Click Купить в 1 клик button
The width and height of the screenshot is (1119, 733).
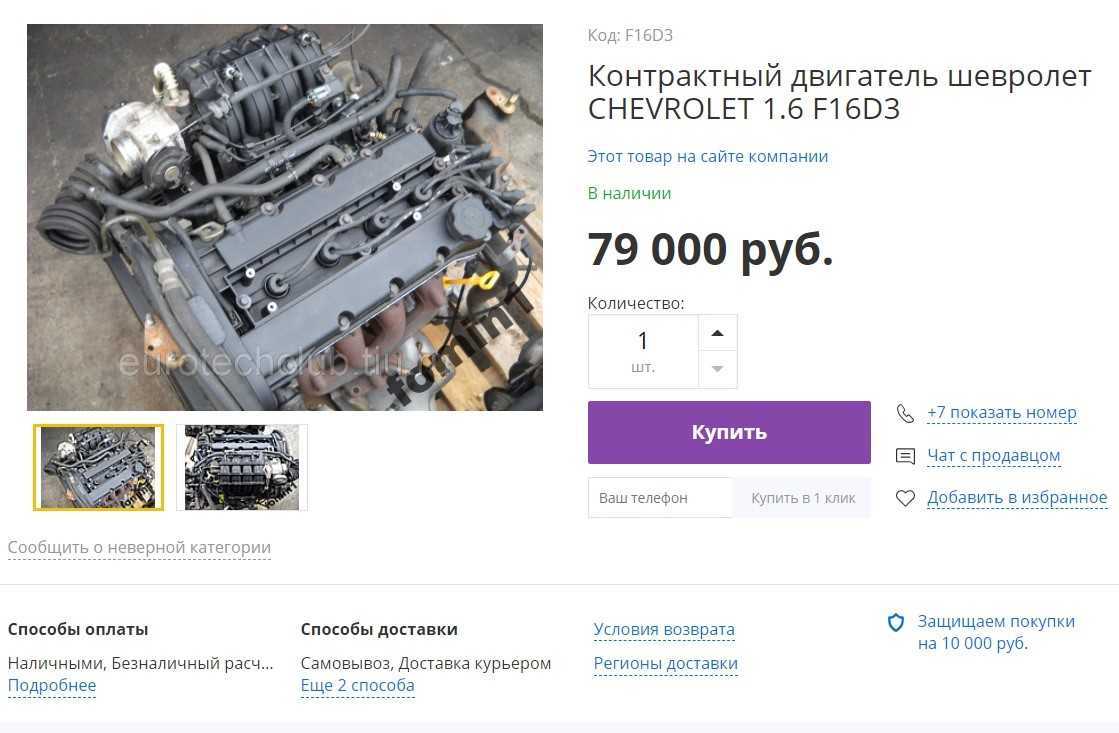(x=802, y=498)
